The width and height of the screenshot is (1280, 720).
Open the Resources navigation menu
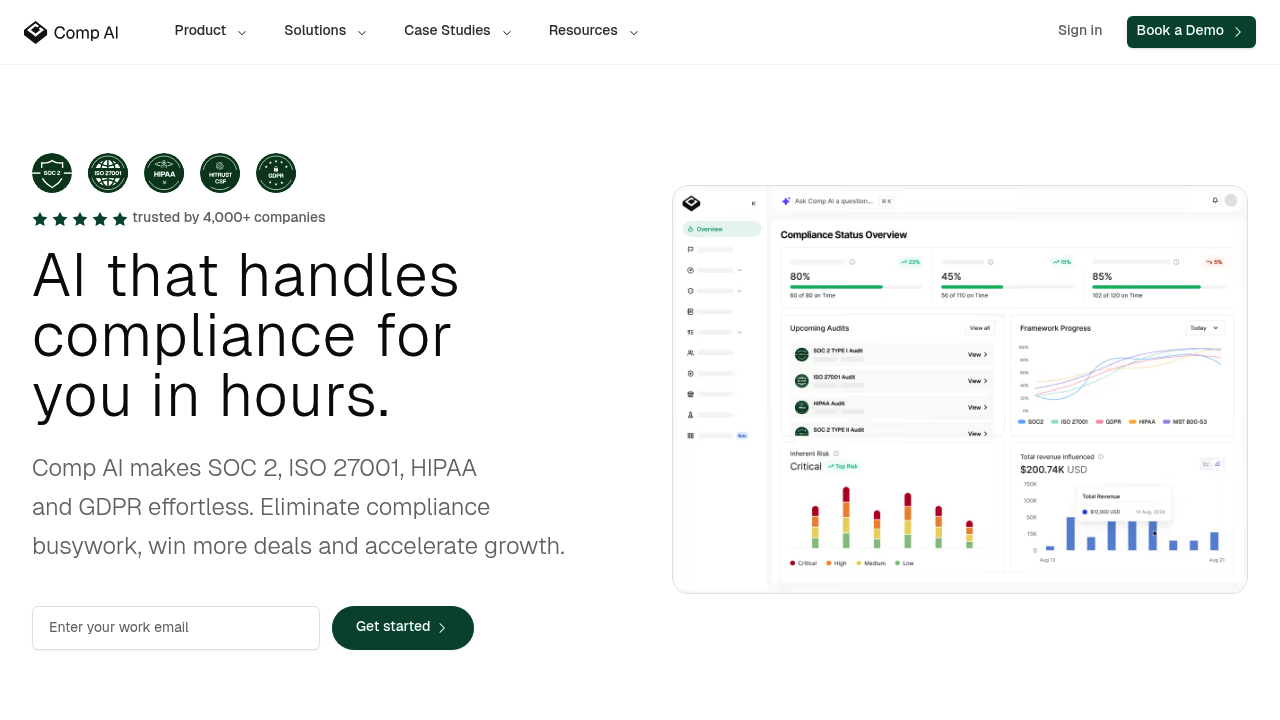(593, 31)
